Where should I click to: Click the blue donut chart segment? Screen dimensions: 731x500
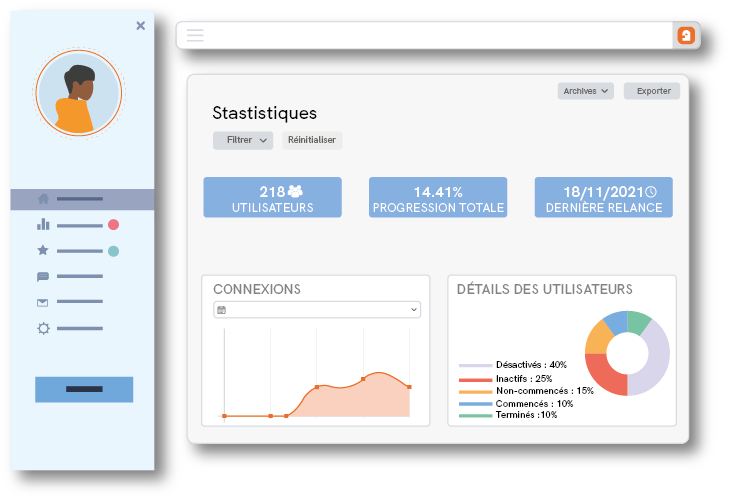click(x=617, y=322)
